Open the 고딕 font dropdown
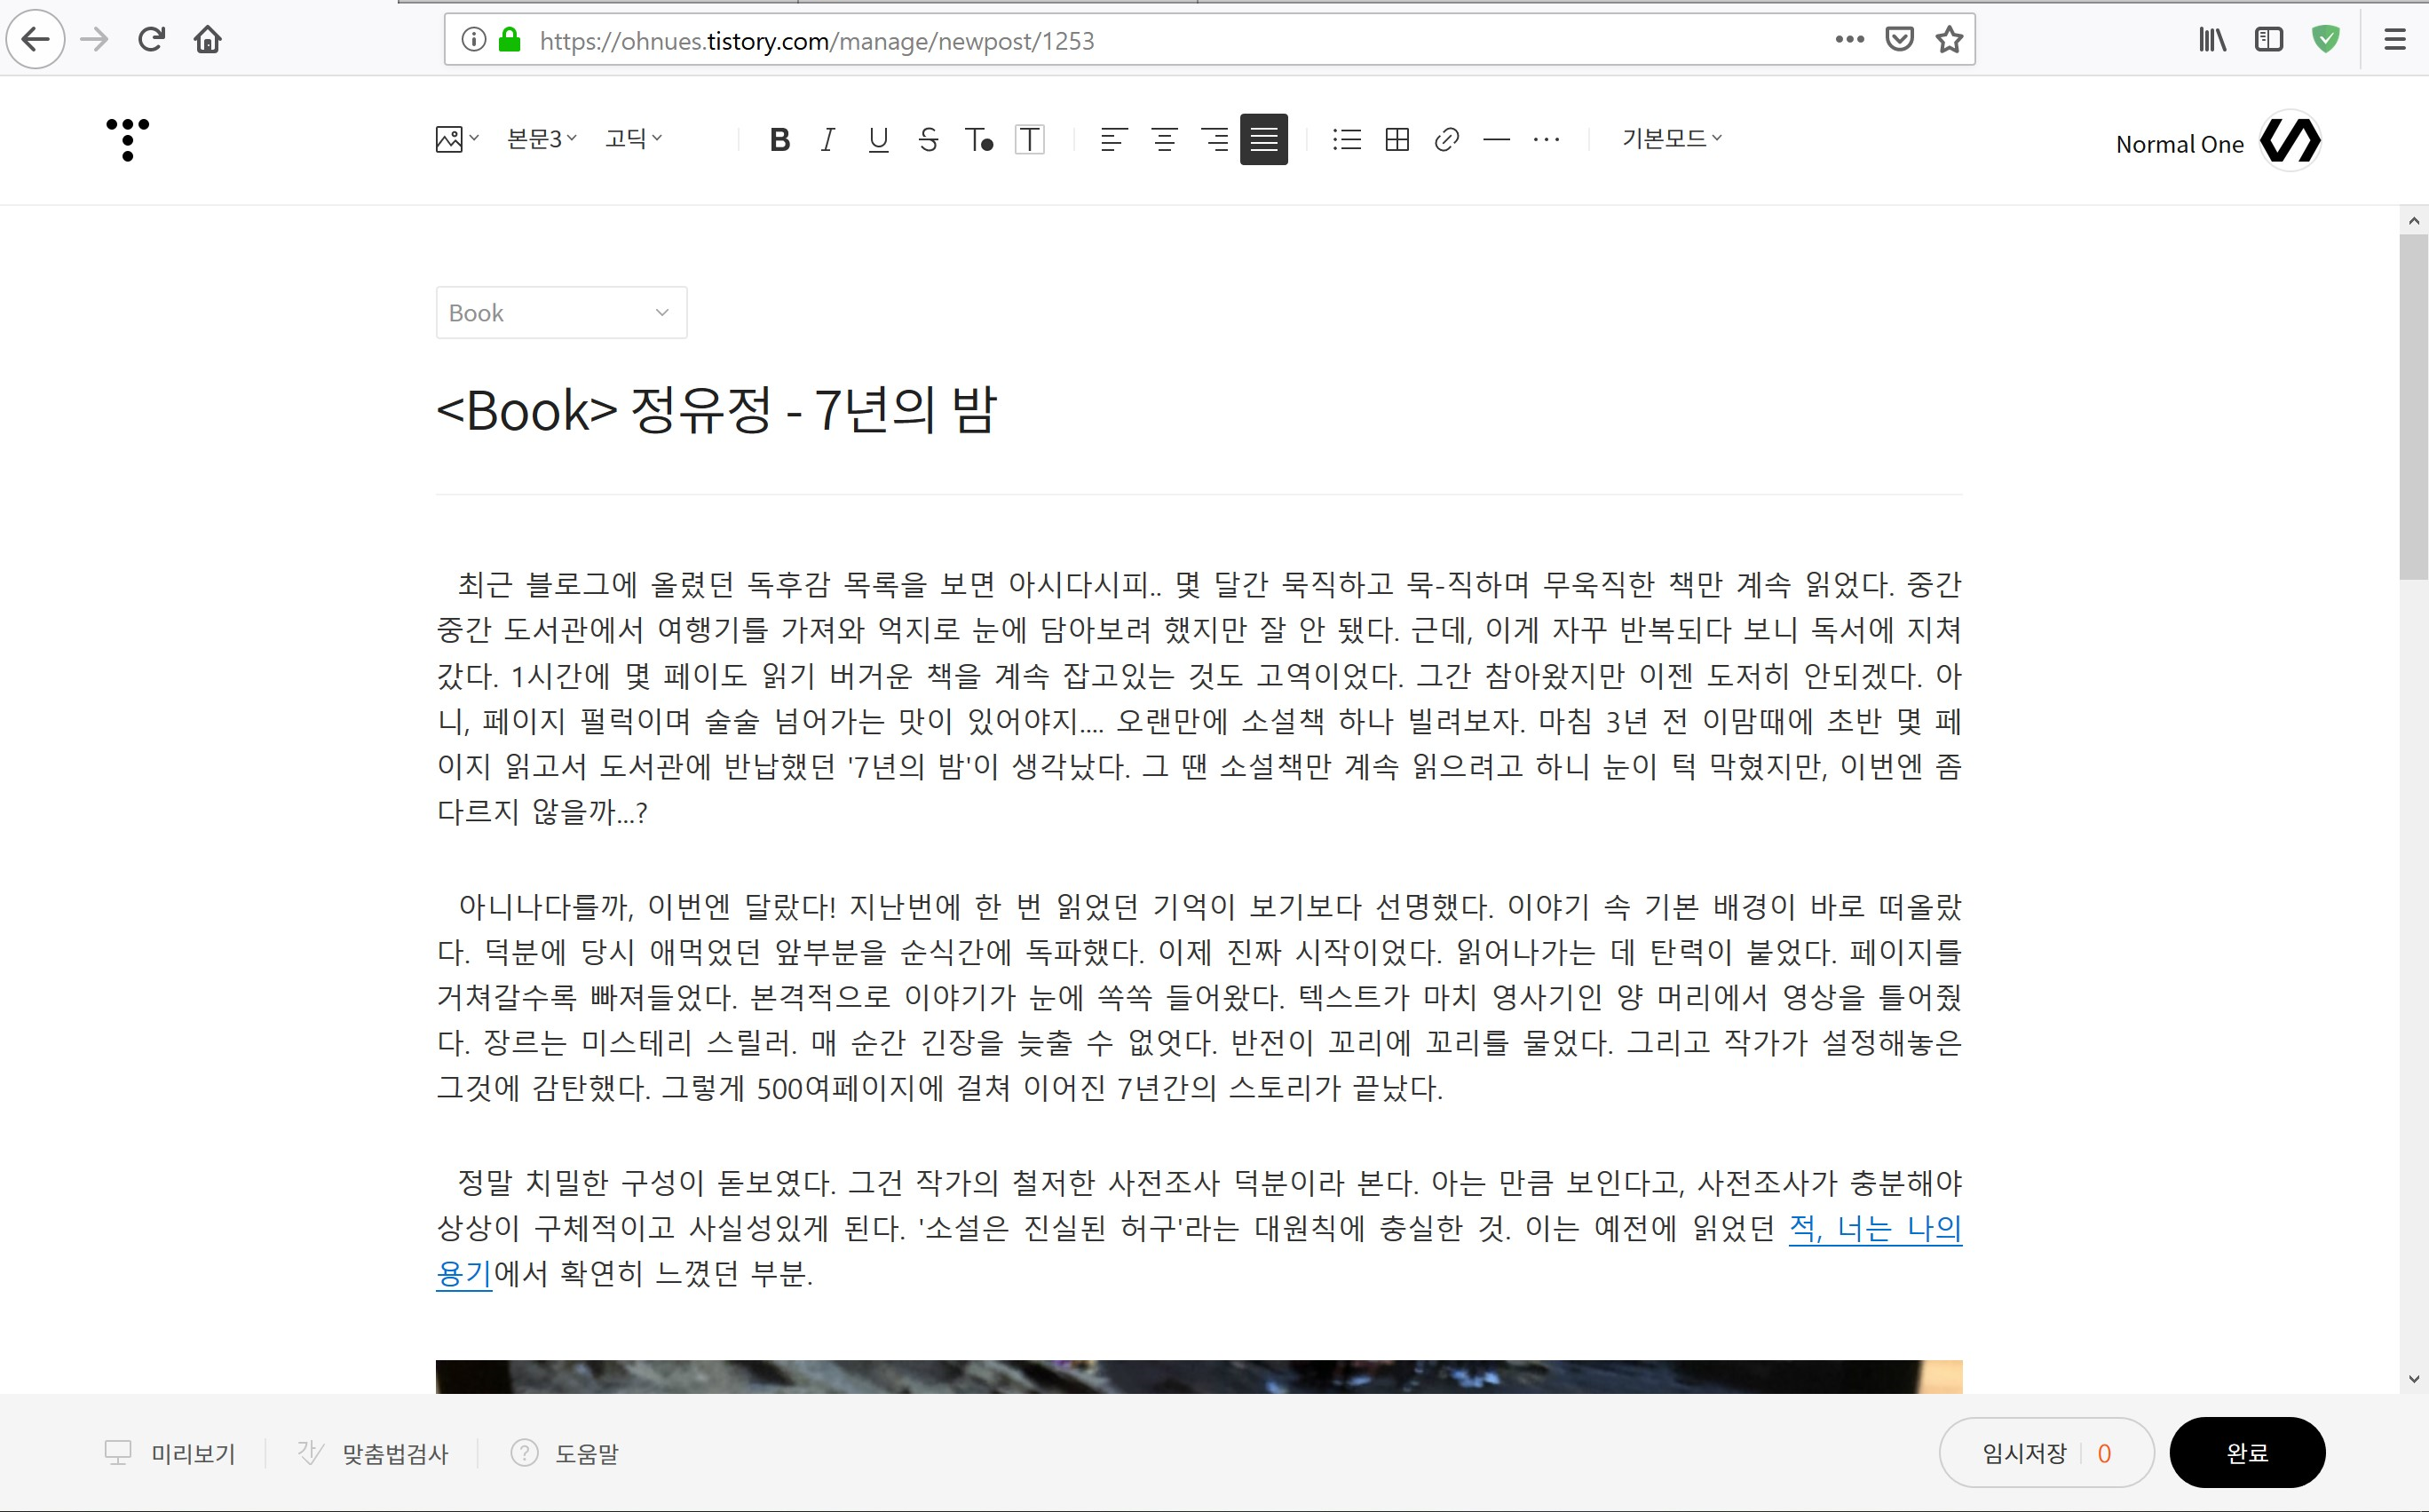The image size is (2429, 1512). click(x=633, y=139)
